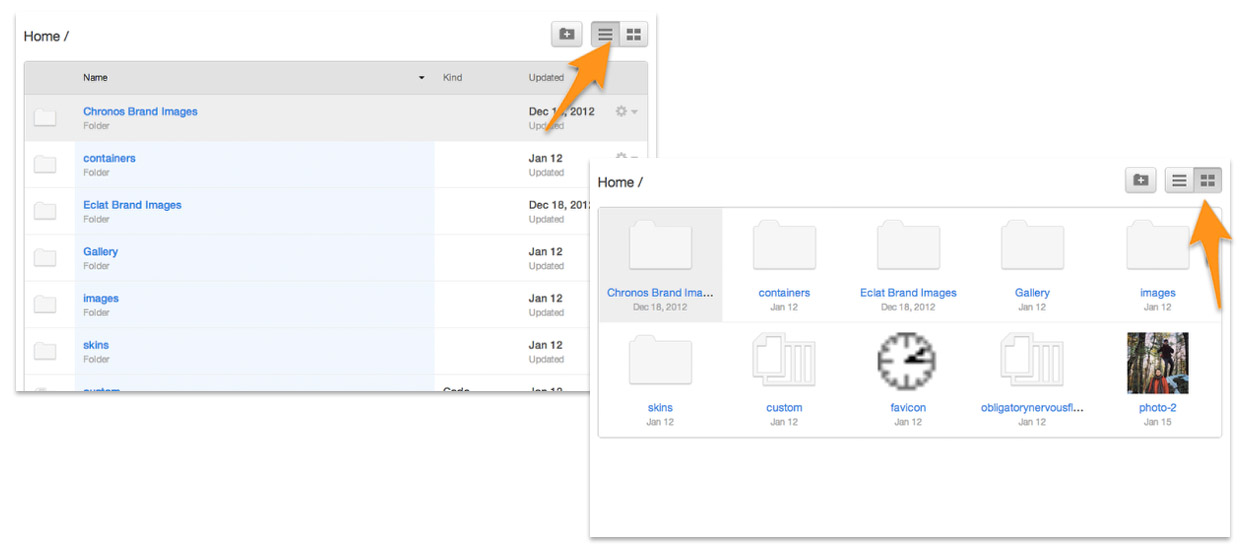This screenshot has height=552, width=1246.
Task: Select obligatorynervousfl... file icon in grid
Action: point(1032,360)
